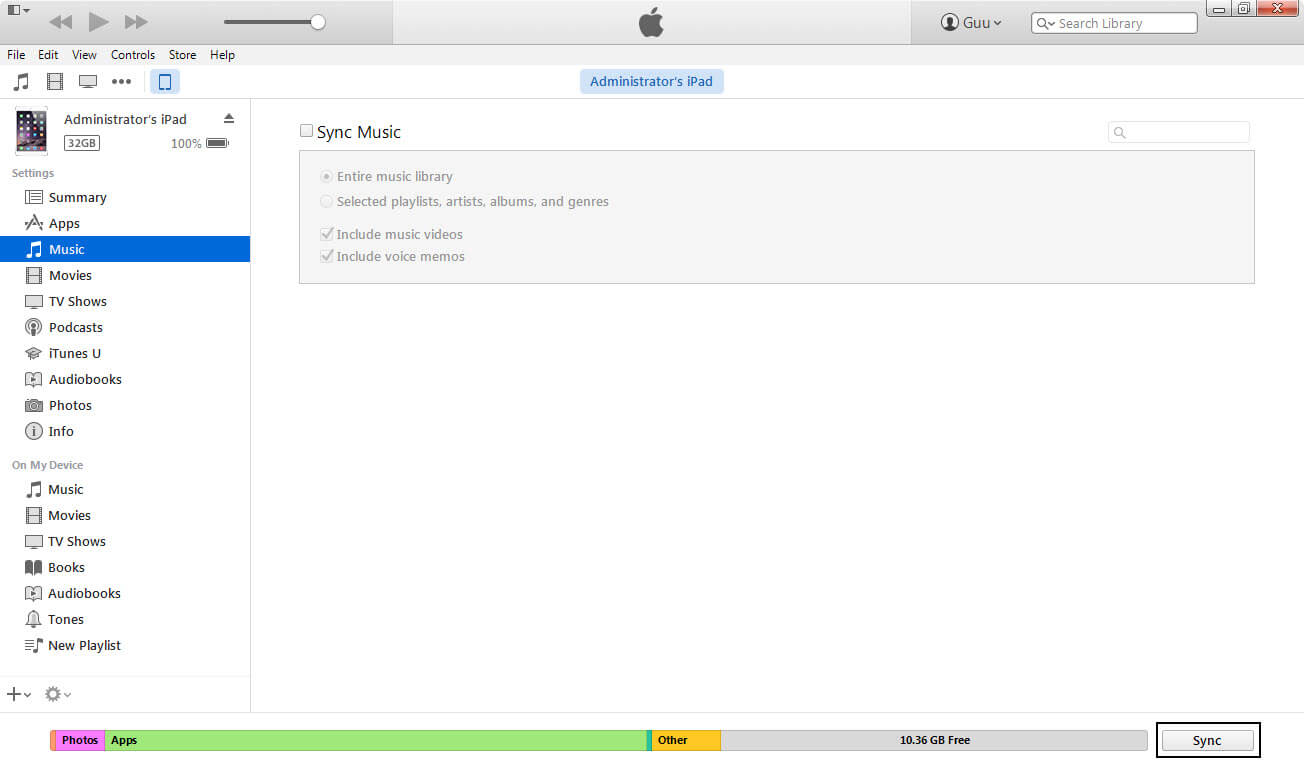
Task: Open Podcasts in sidebar
Action: tap(125, 327)
